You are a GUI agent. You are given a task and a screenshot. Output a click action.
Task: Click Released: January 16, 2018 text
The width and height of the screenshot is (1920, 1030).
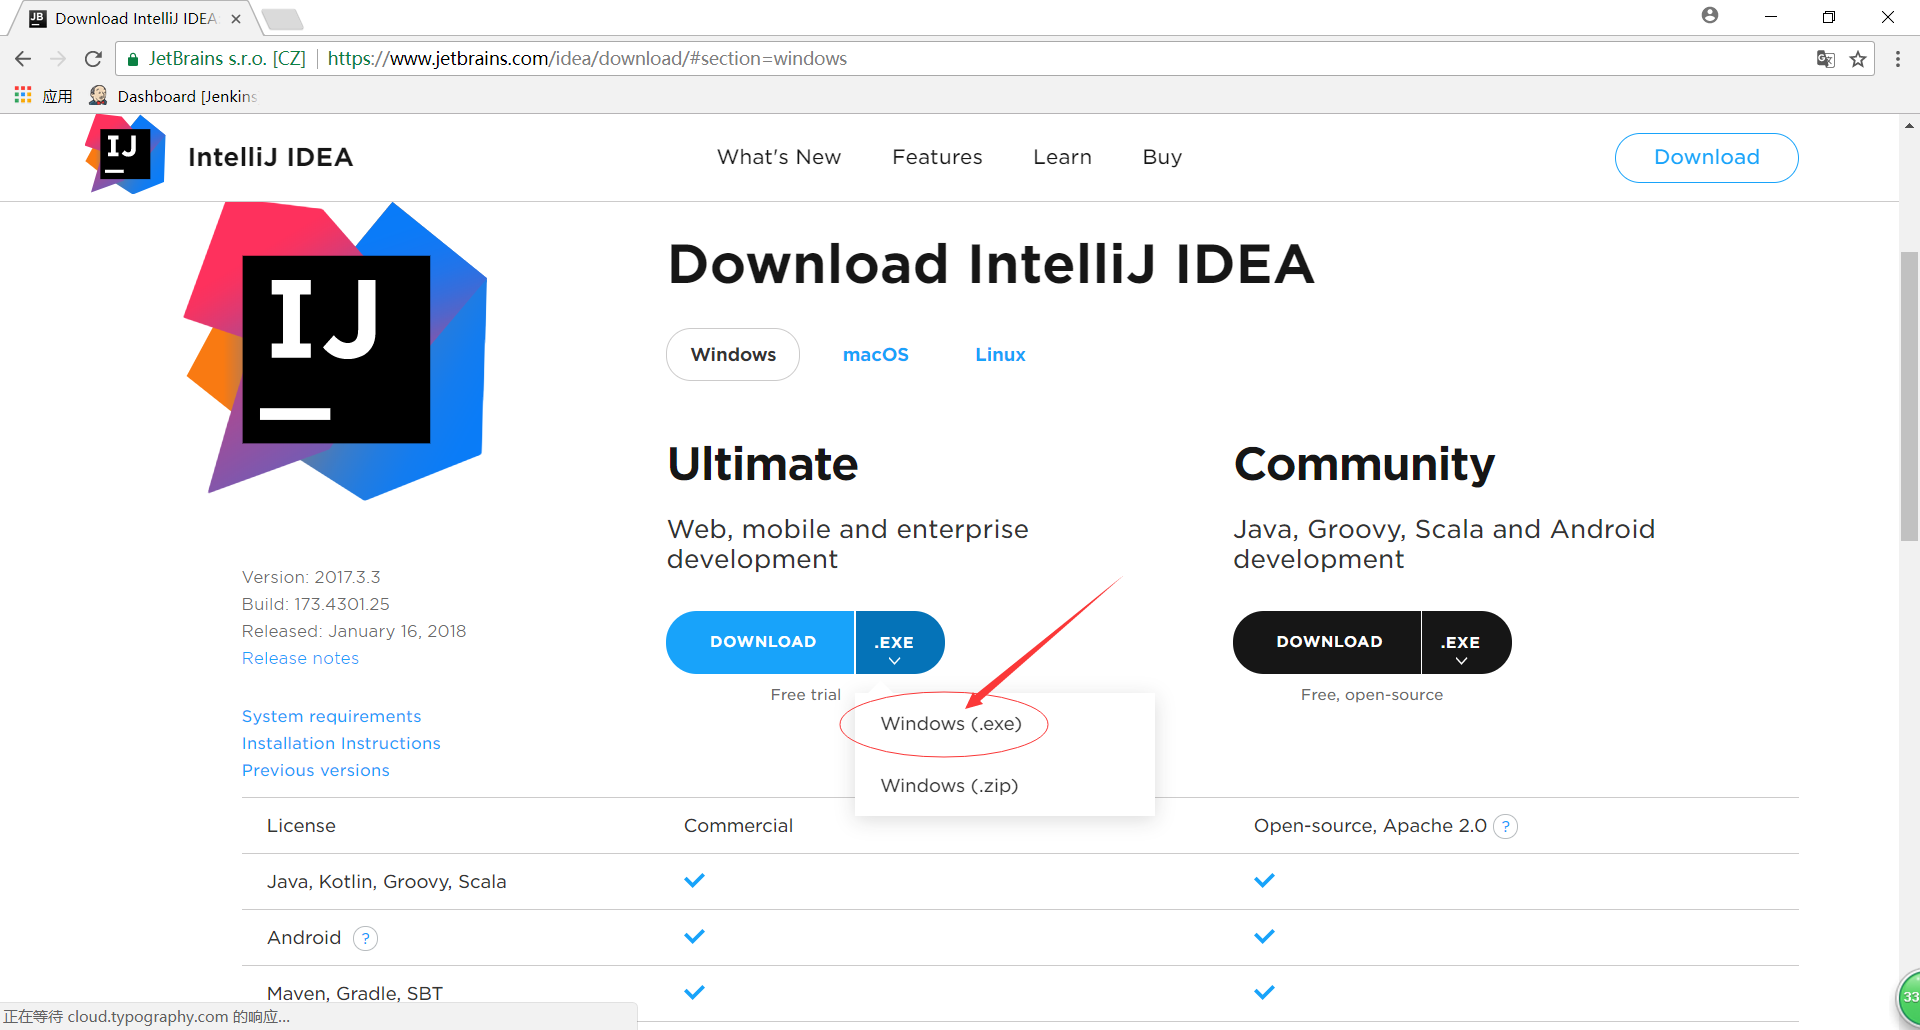354,631
